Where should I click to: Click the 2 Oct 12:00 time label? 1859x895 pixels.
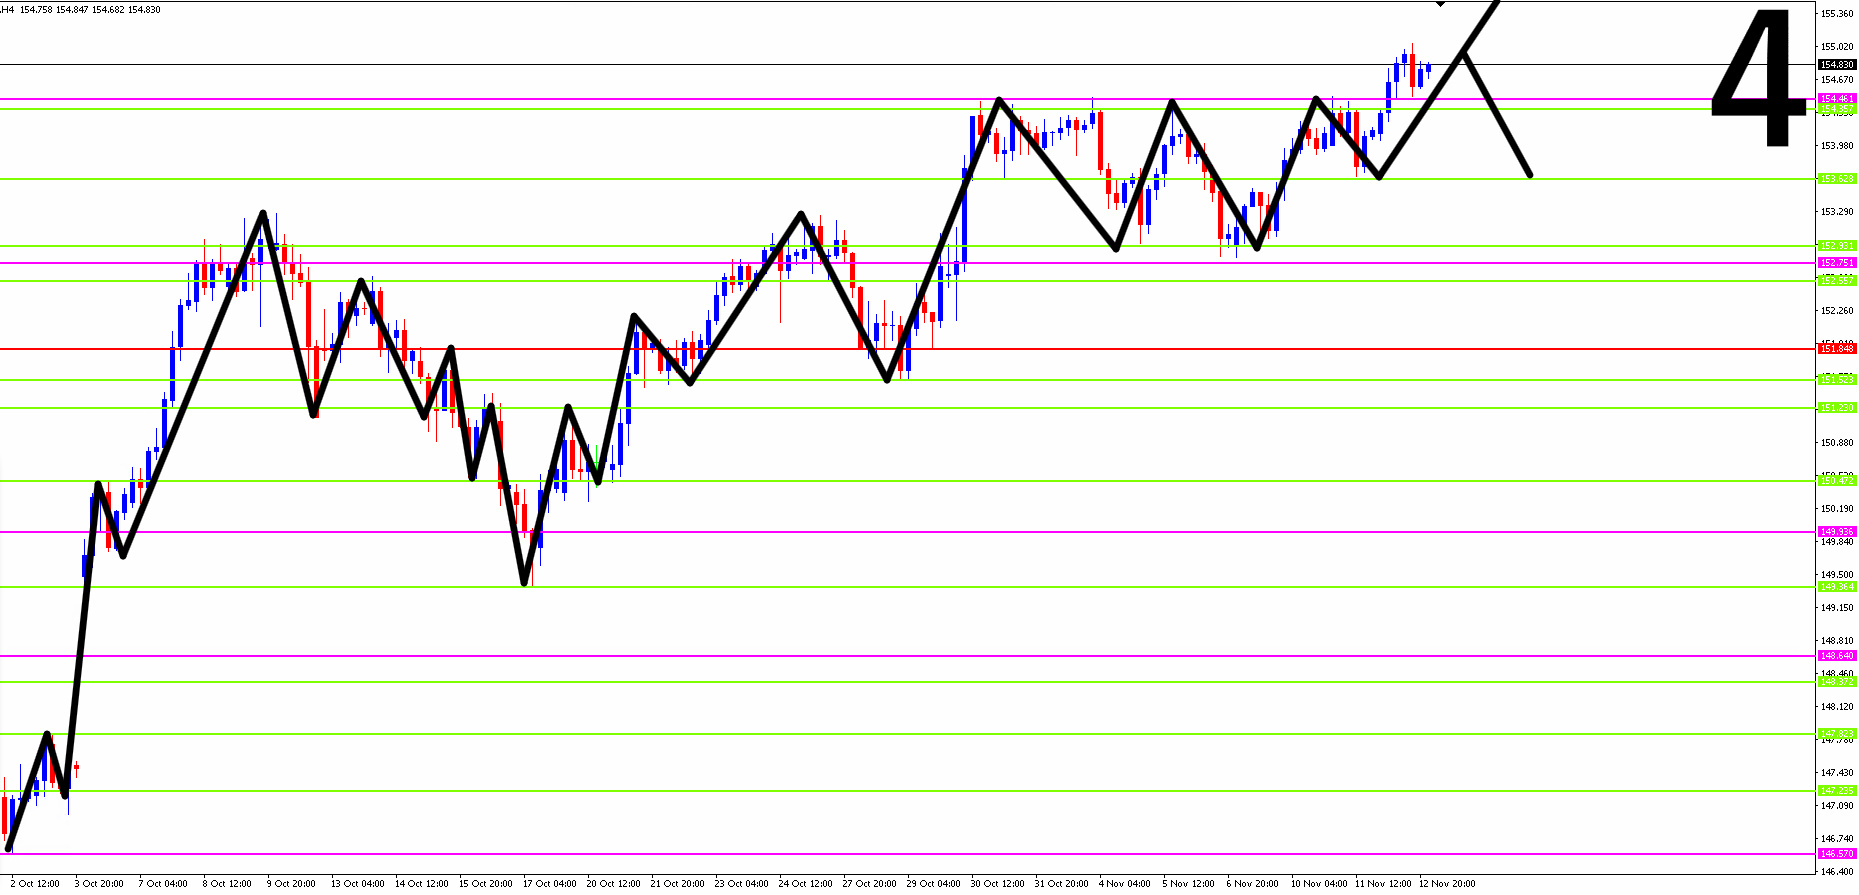click(35, 884)
